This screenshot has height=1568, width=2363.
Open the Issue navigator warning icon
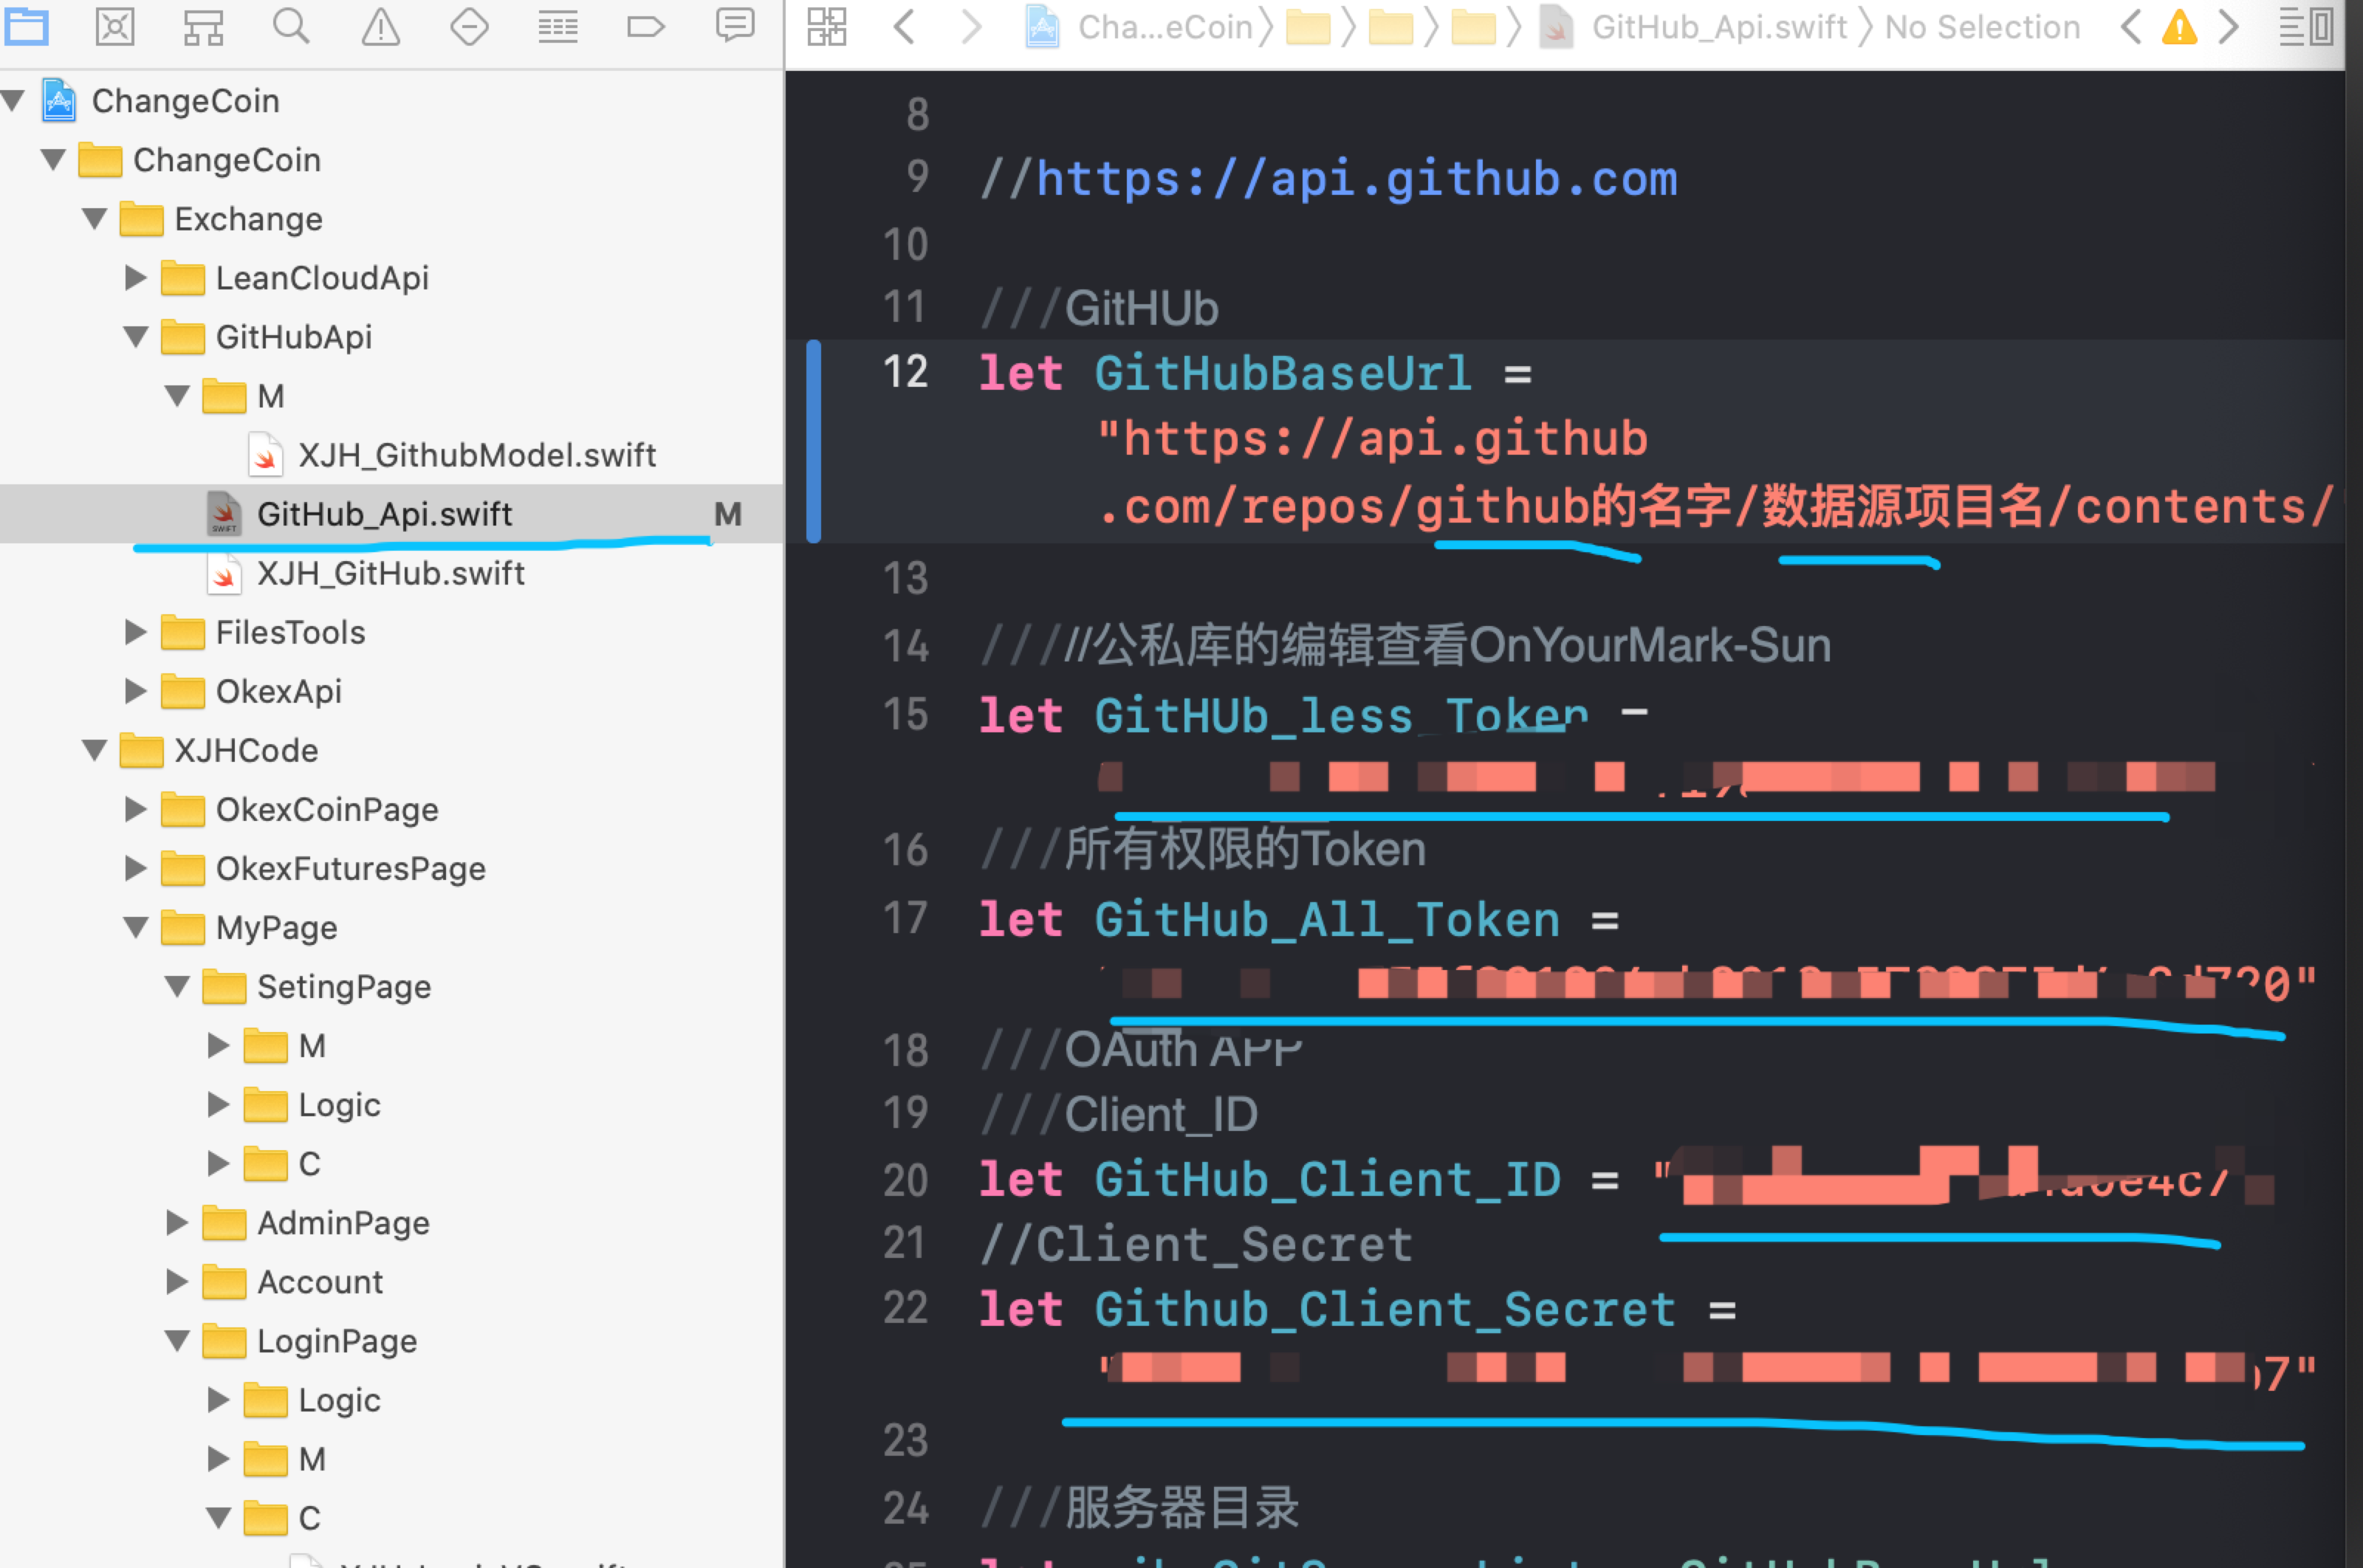coord(380,26)
